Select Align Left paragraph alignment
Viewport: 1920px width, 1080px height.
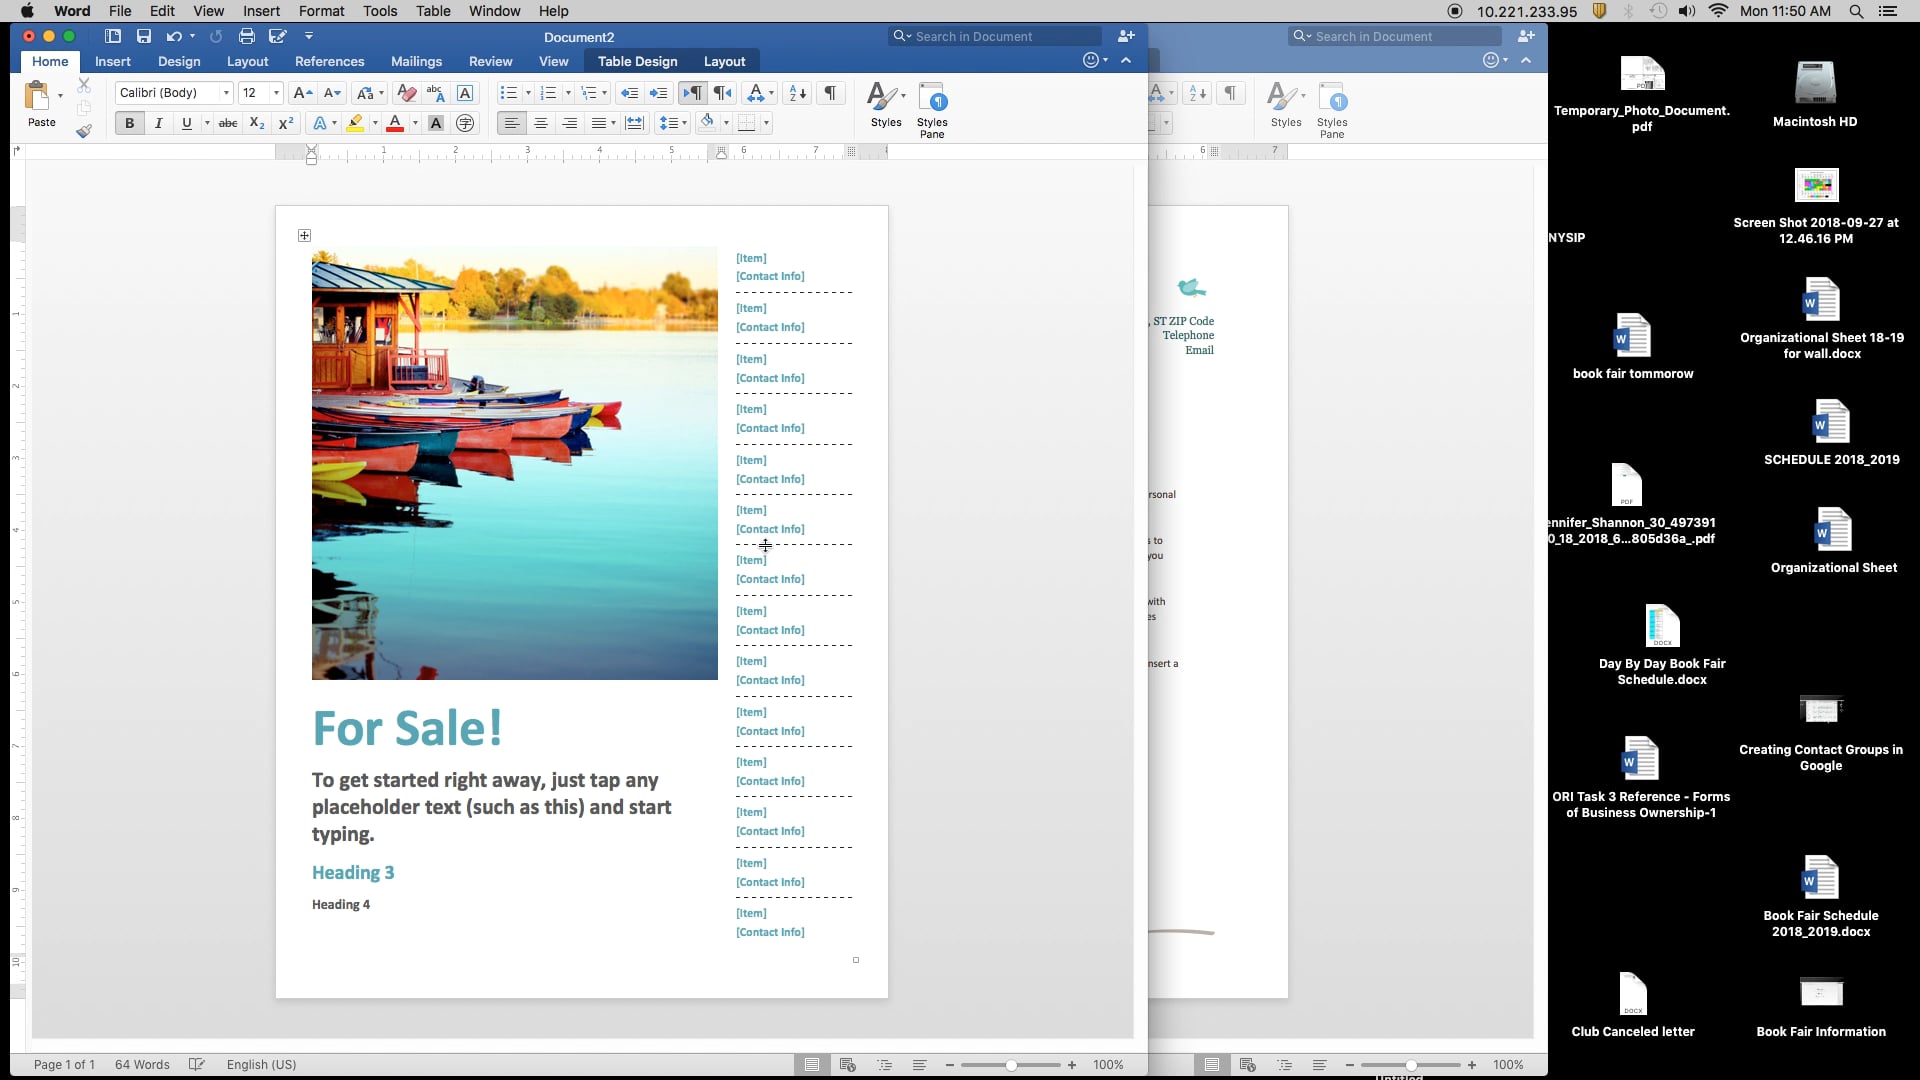pyautogui.click(x=511, y=123)
